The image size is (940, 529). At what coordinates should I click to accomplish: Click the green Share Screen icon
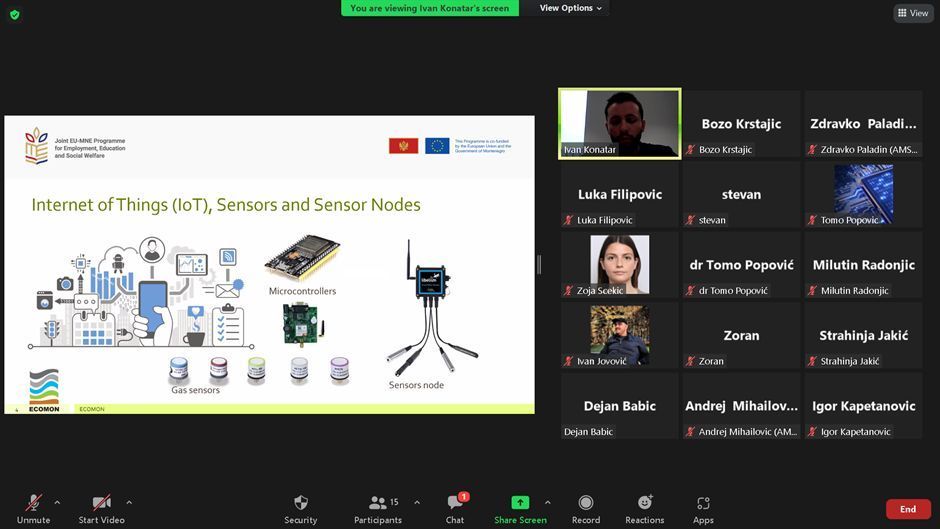click(x=520, y=503)
